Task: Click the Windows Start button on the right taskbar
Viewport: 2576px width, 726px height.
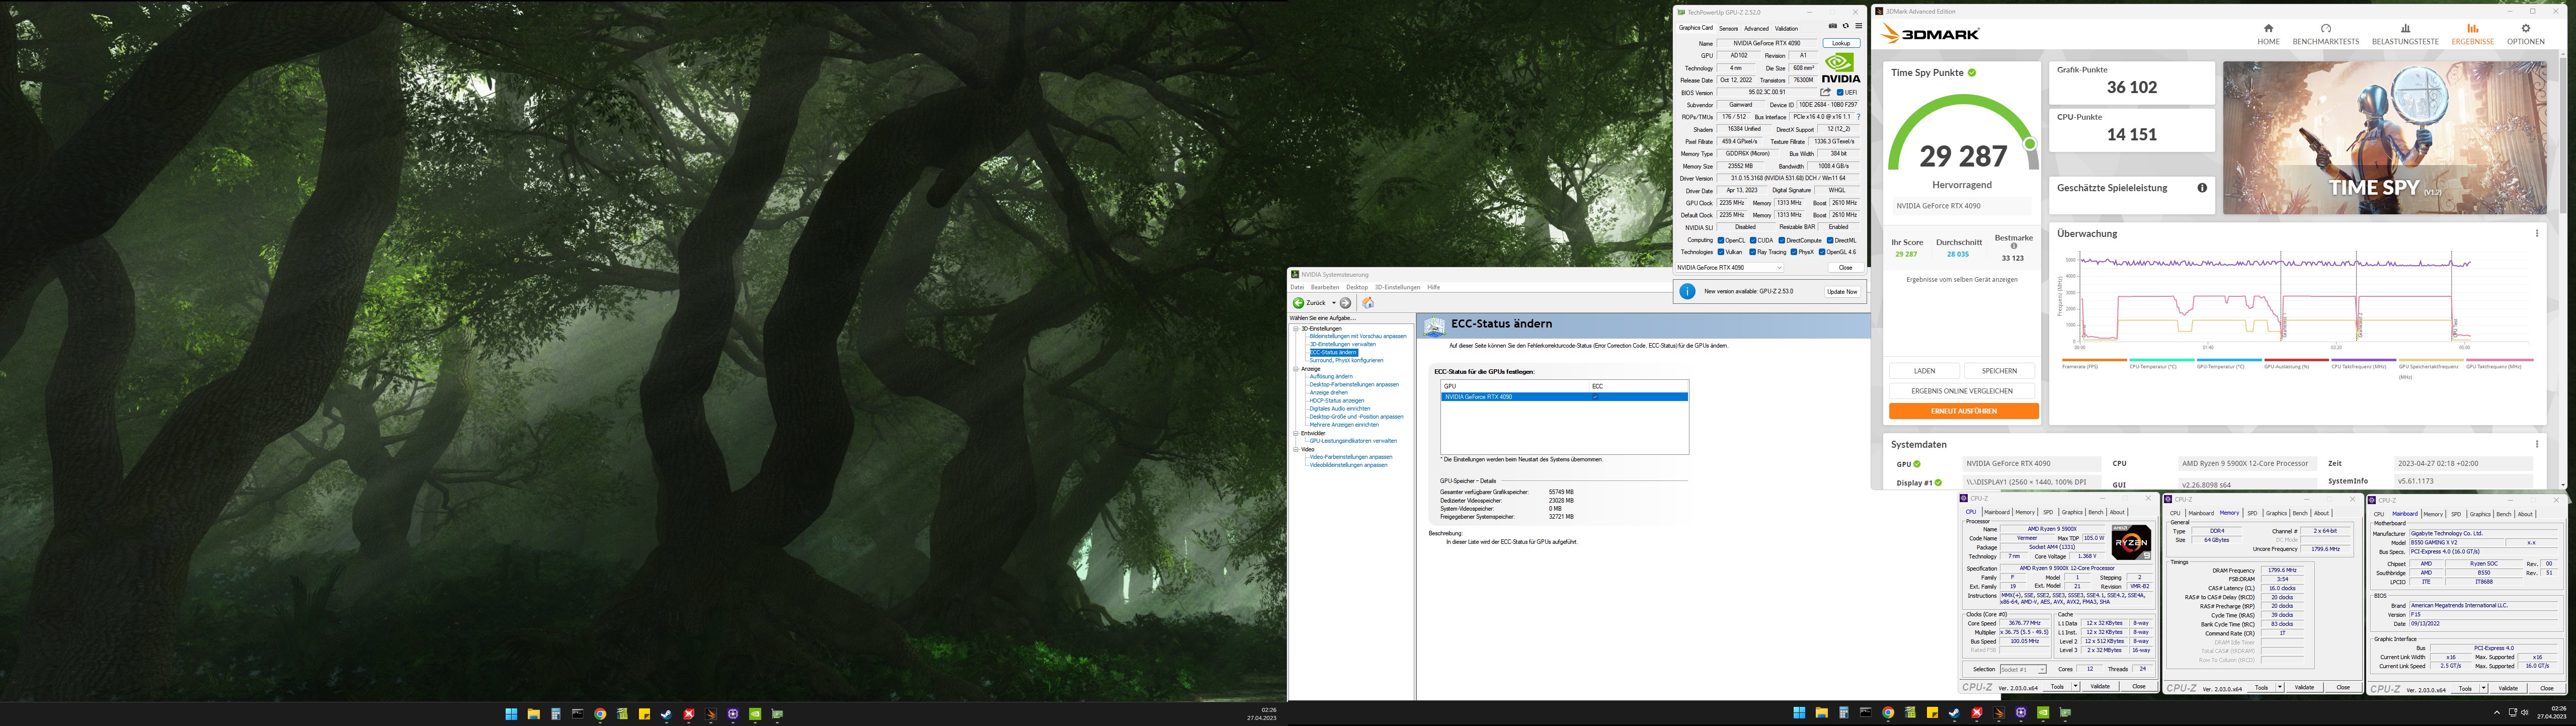Action: tap(1800, 713)
